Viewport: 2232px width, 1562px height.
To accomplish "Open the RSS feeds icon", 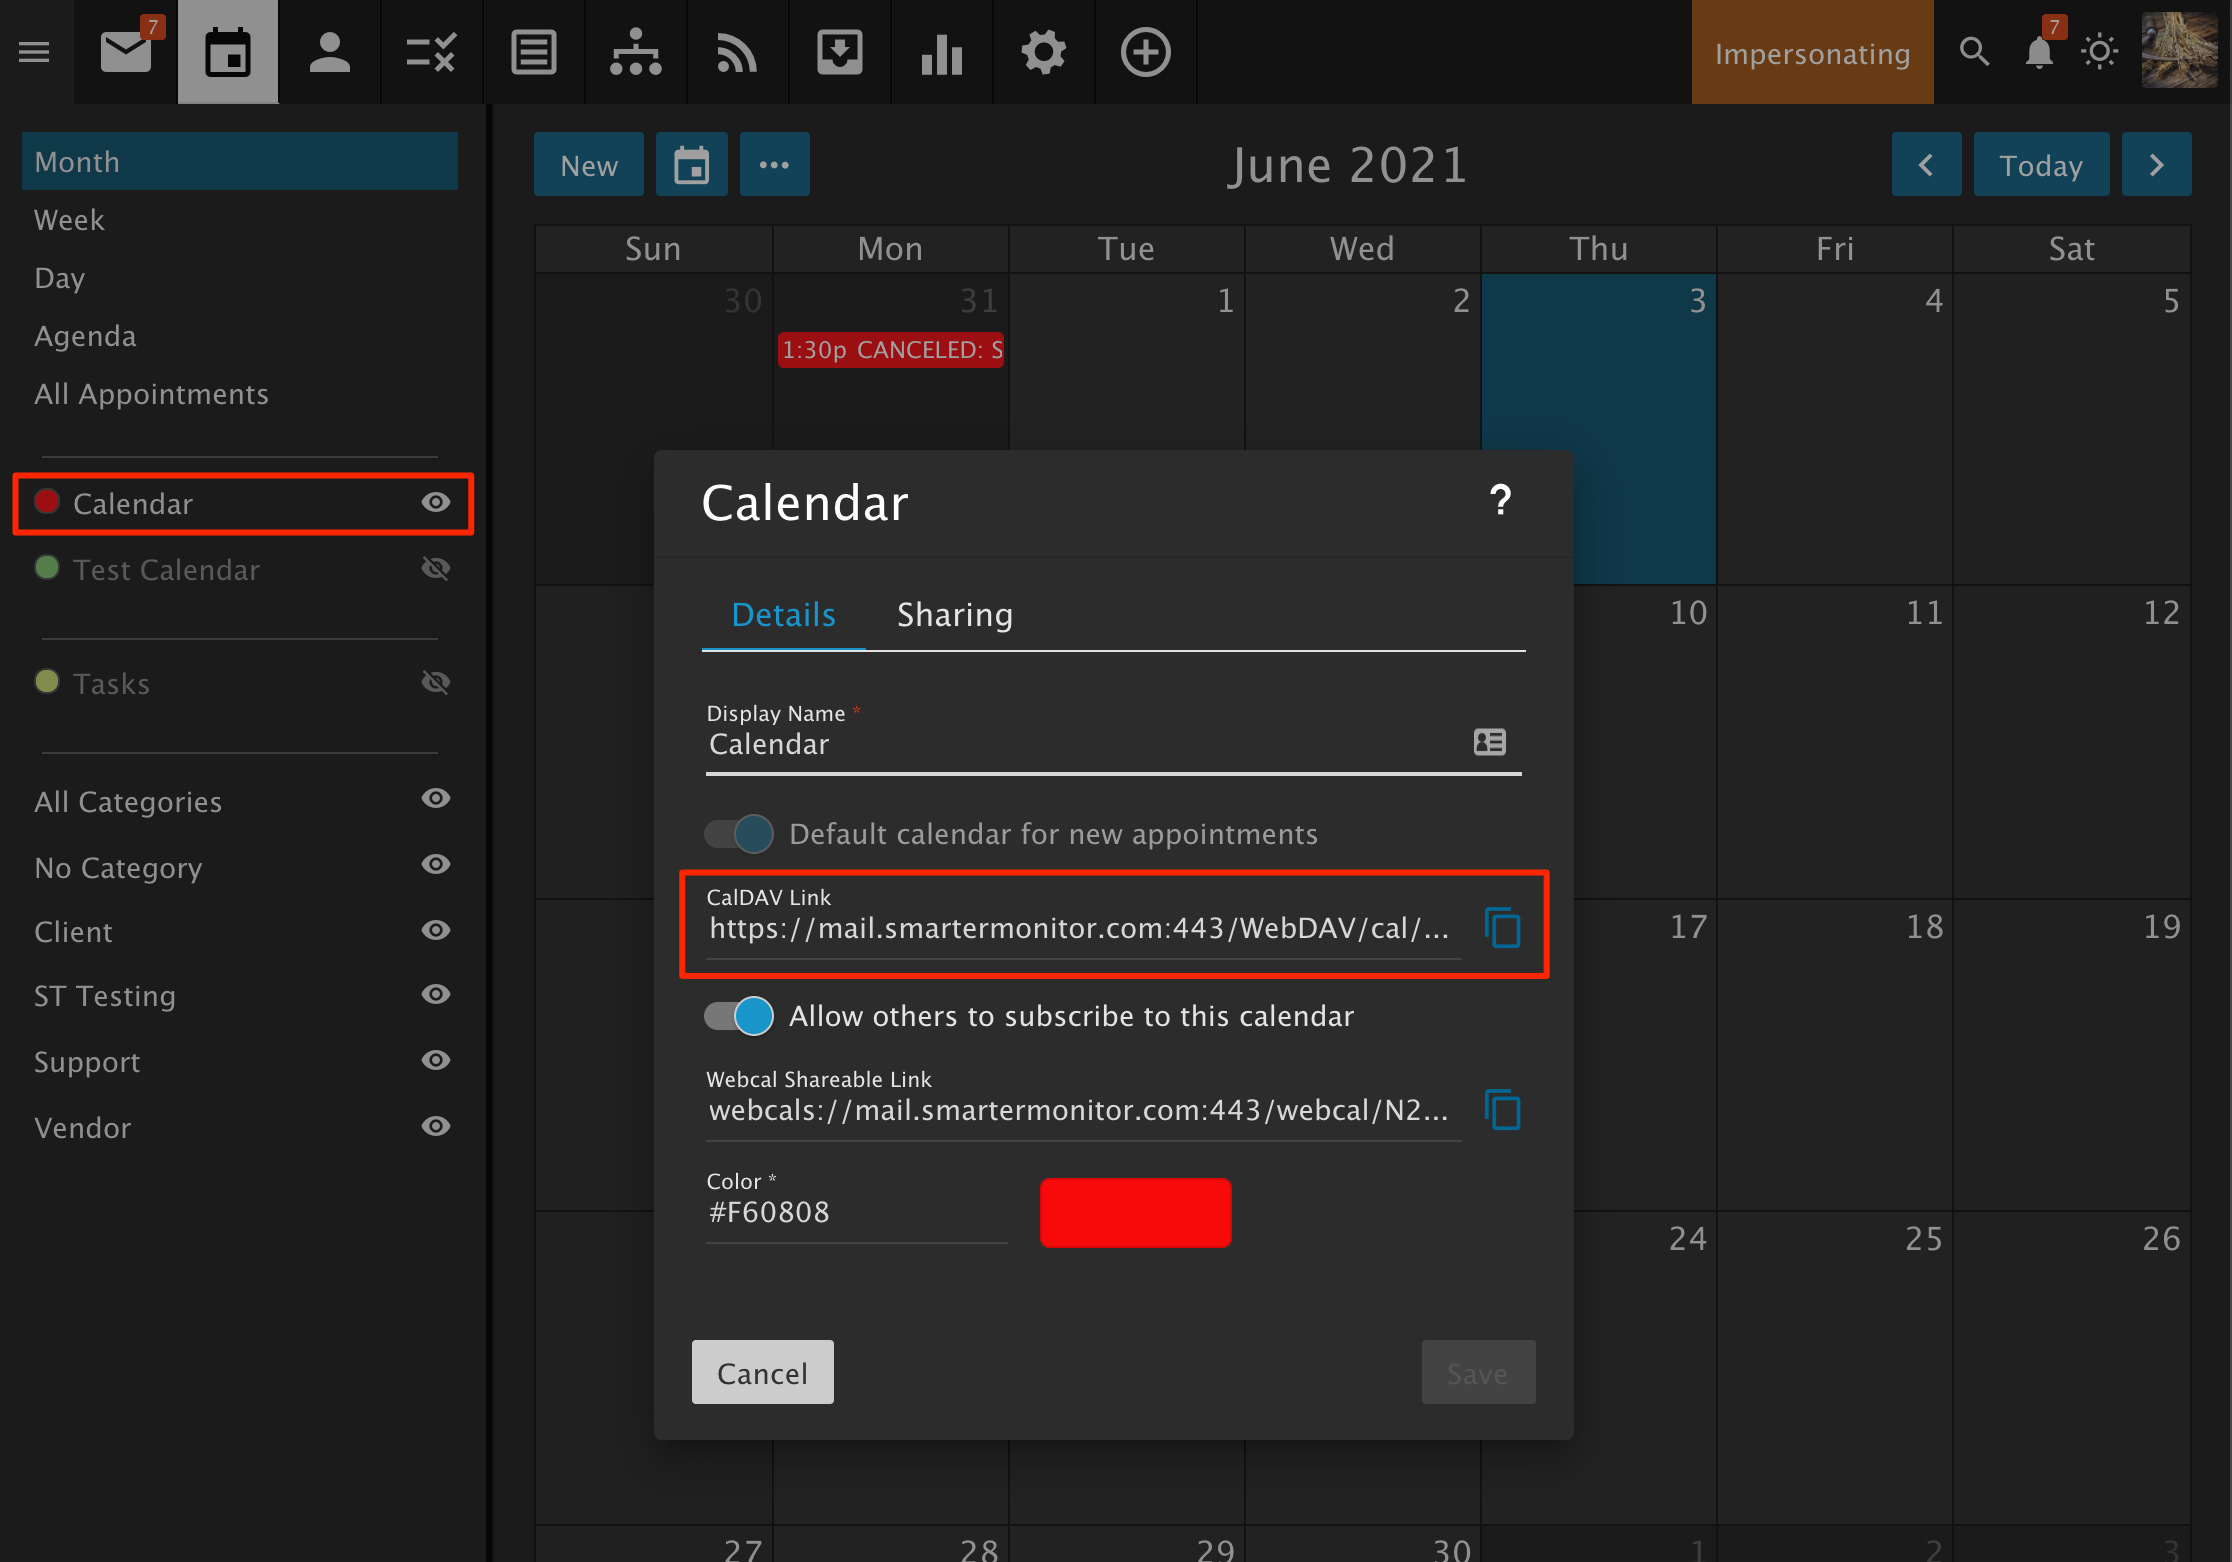I will (737, 52).
